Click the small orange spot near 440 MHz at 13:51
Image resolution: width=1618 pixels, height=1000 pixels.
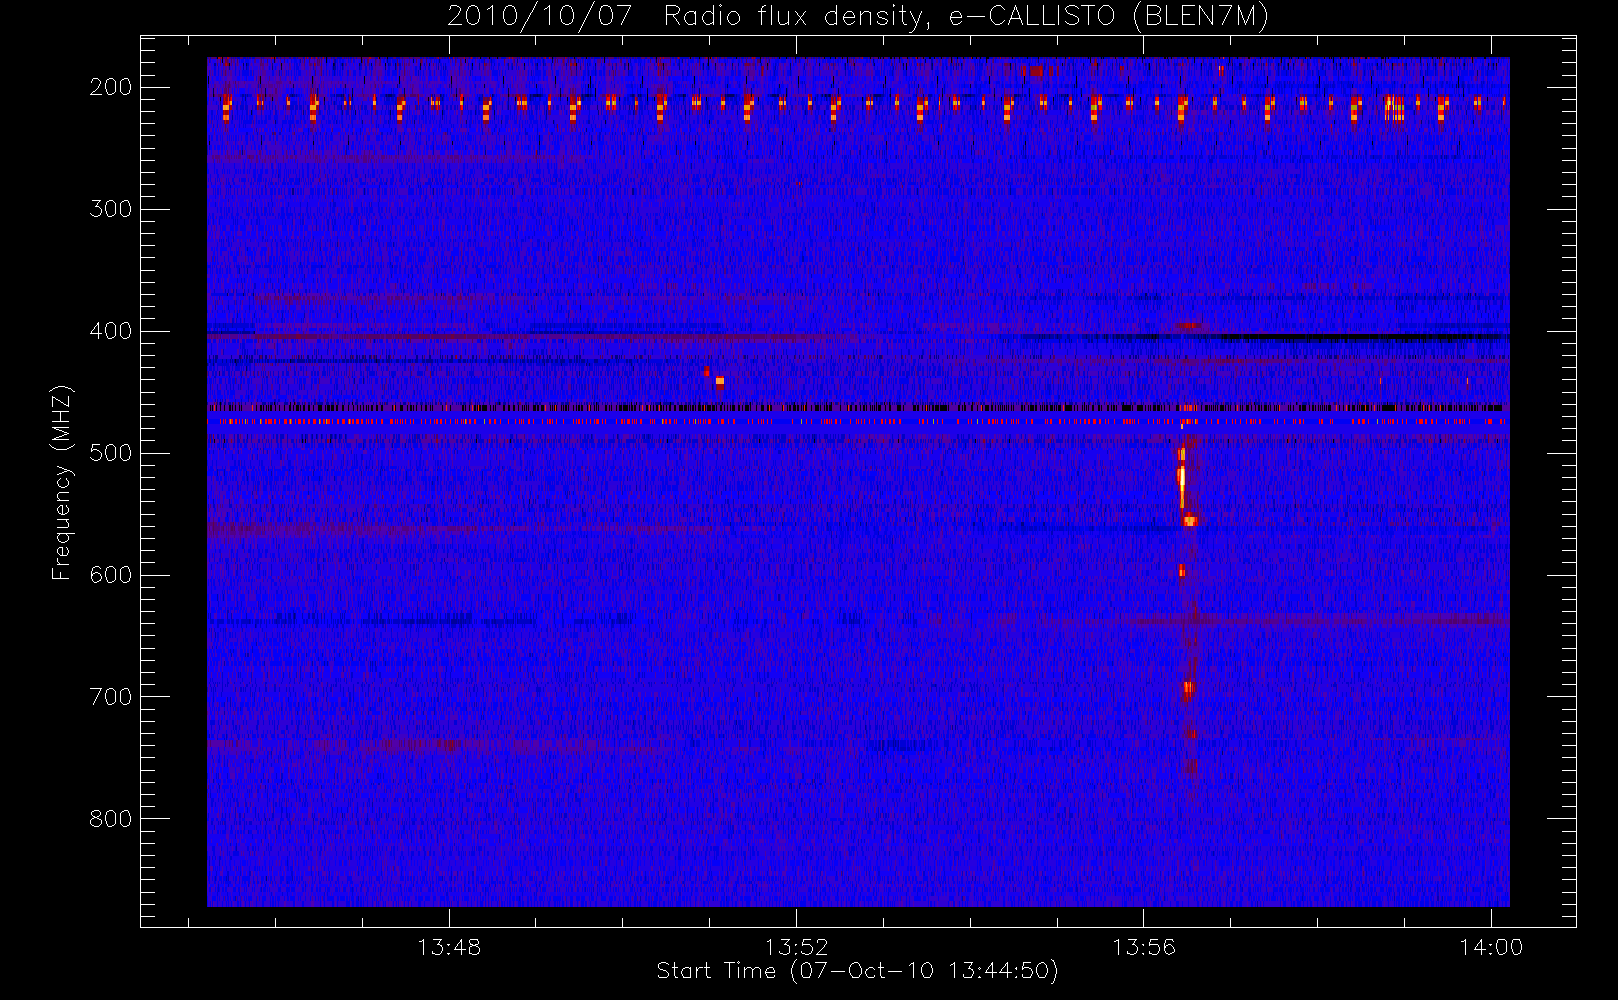point(719,381)
